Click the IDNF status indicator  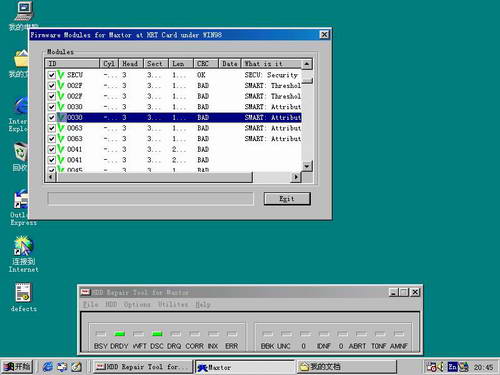click(324, 333)
